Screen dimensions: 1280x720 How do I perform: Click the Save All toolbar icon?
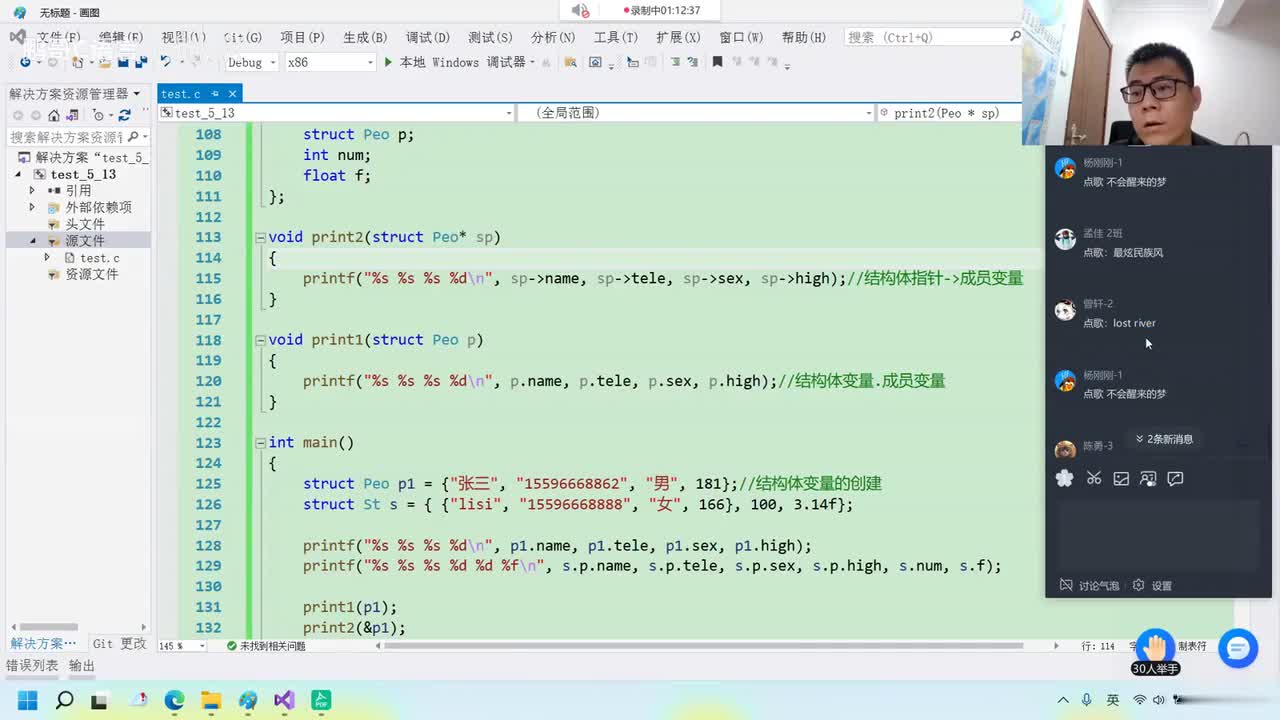141,62
